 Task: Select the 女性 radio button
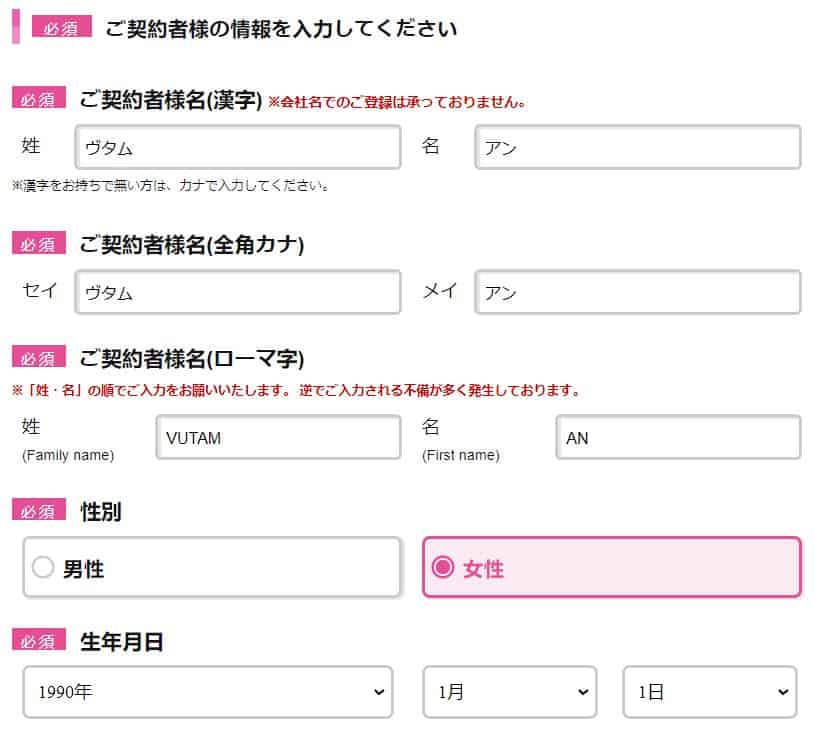coord(442,568)
